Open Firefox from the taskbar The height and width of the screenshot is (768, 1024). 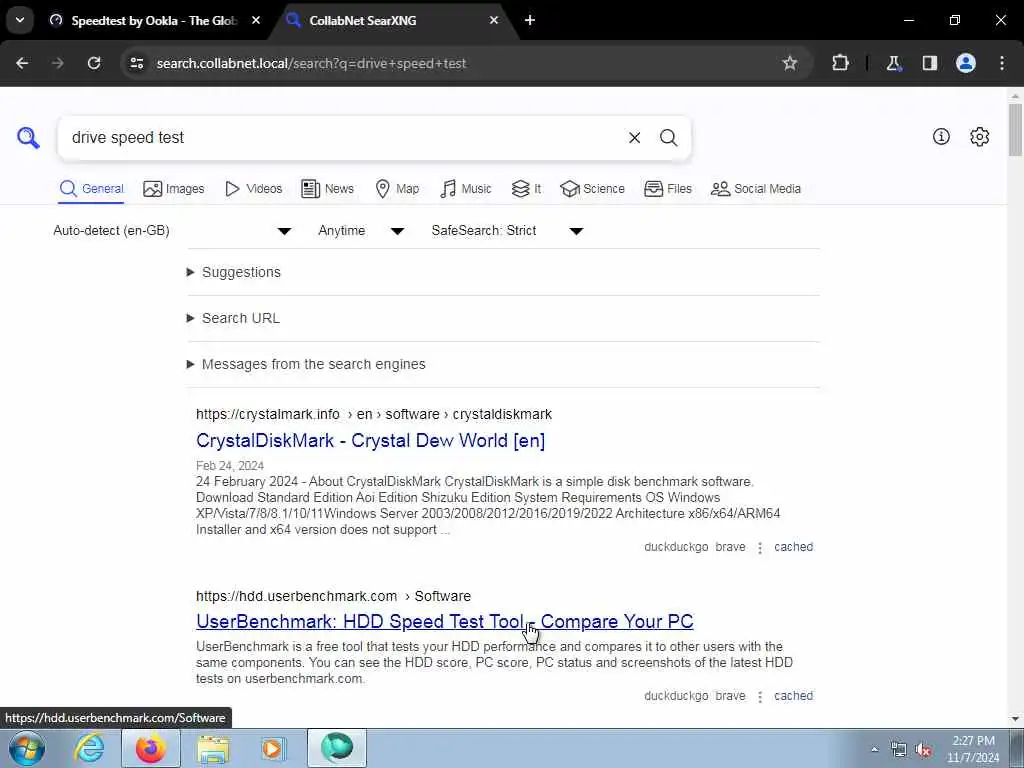pyautogui.click(x=151, y=748)
